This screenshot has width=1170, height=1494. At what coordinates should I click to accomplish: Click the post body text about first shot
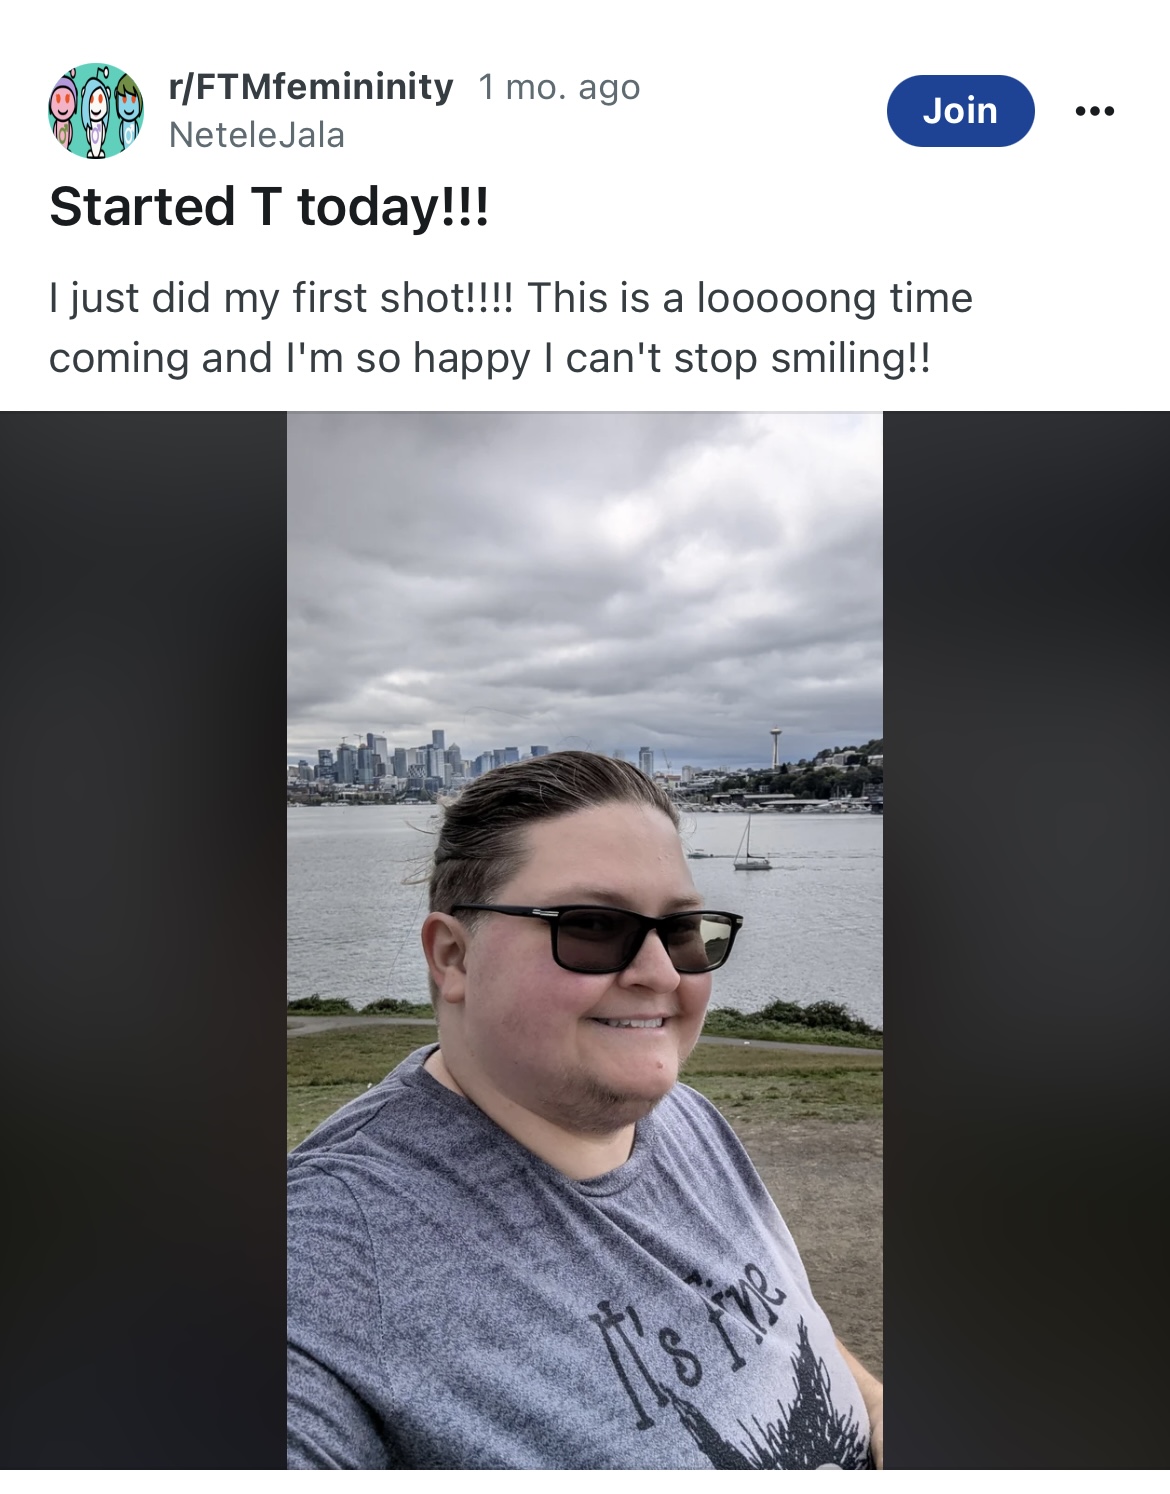(510, 328)
